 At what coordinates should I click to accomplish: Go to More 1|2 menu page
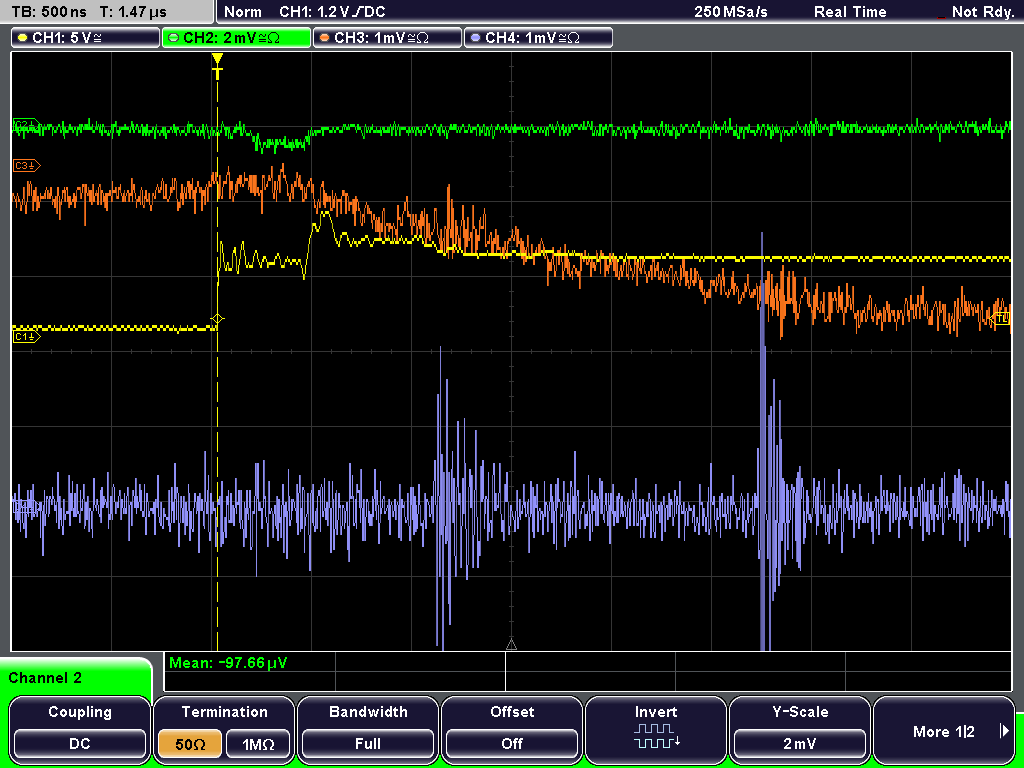[944, 729]
